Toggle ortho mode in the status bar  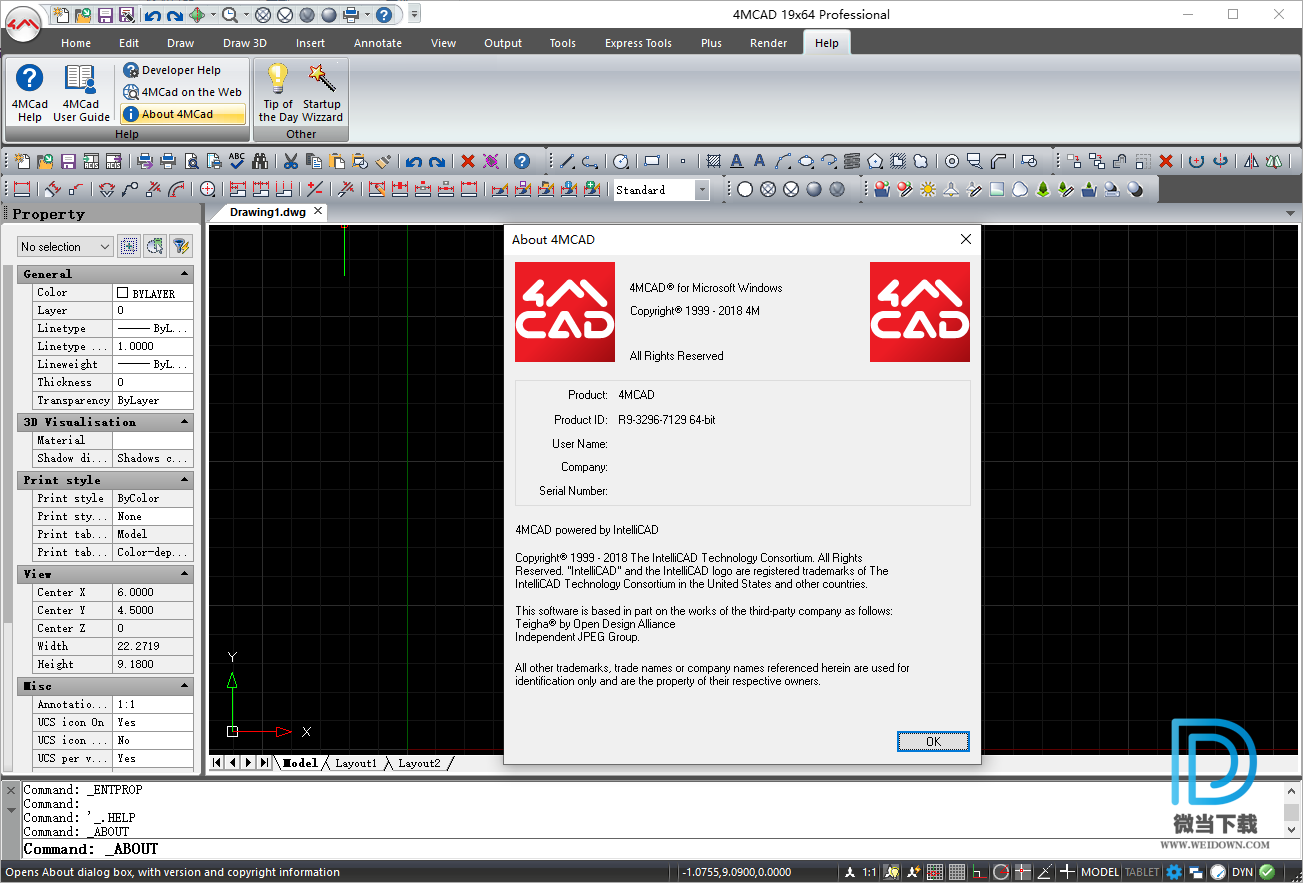(x=979, y=872)
